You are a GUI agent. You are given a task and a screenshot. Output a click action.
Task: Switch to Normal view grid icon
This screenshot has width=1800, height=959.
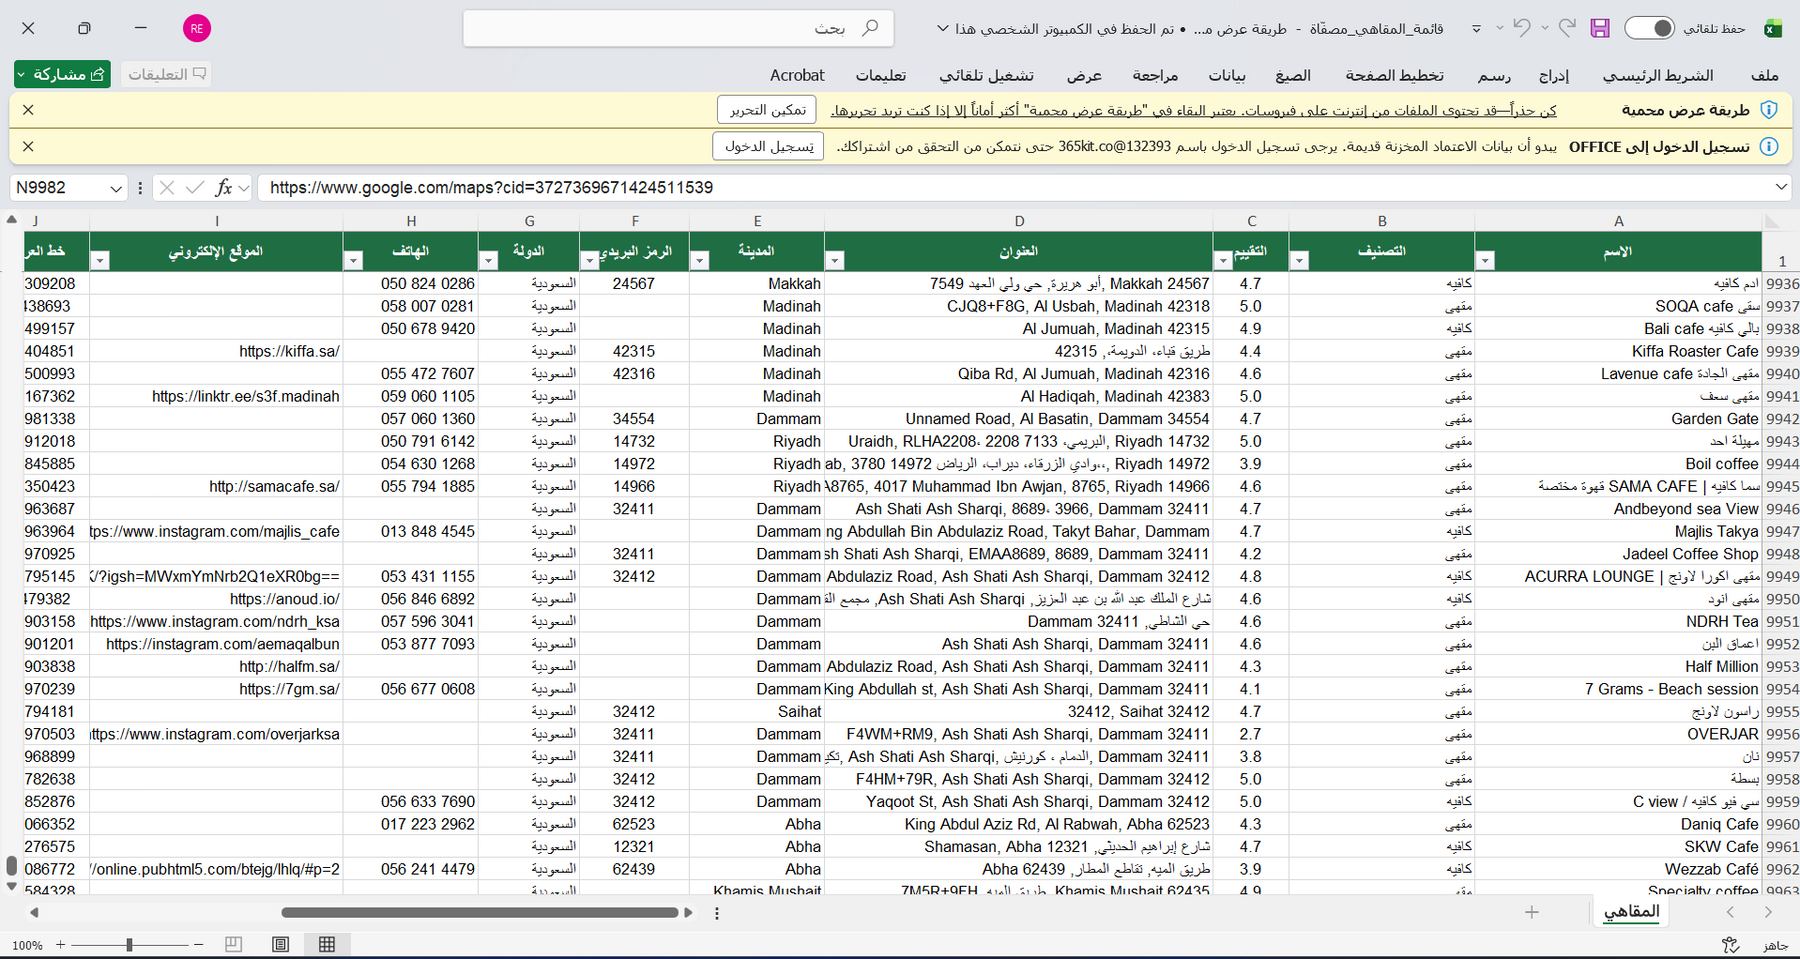point(327,944)
